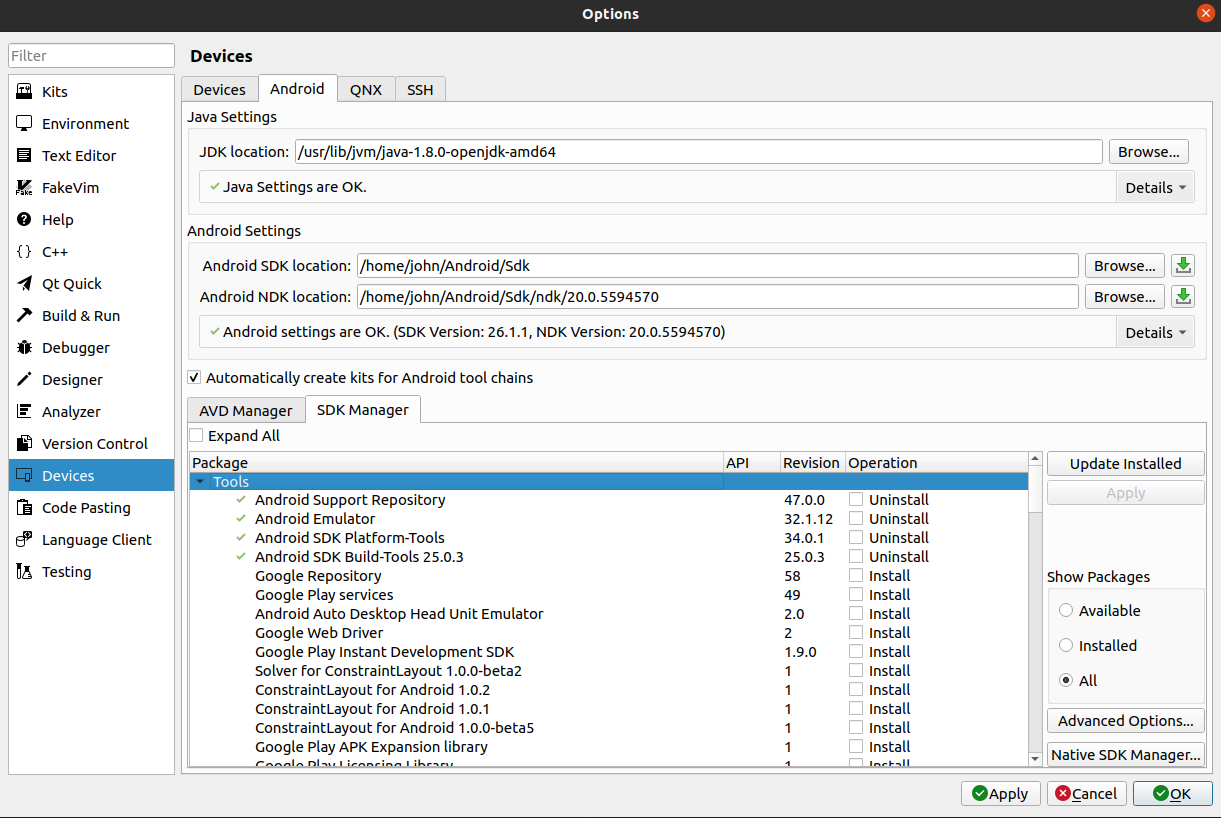Open the Debugger bug icon category
This screenshot has width=1221, height=818.
click(24, 348)
